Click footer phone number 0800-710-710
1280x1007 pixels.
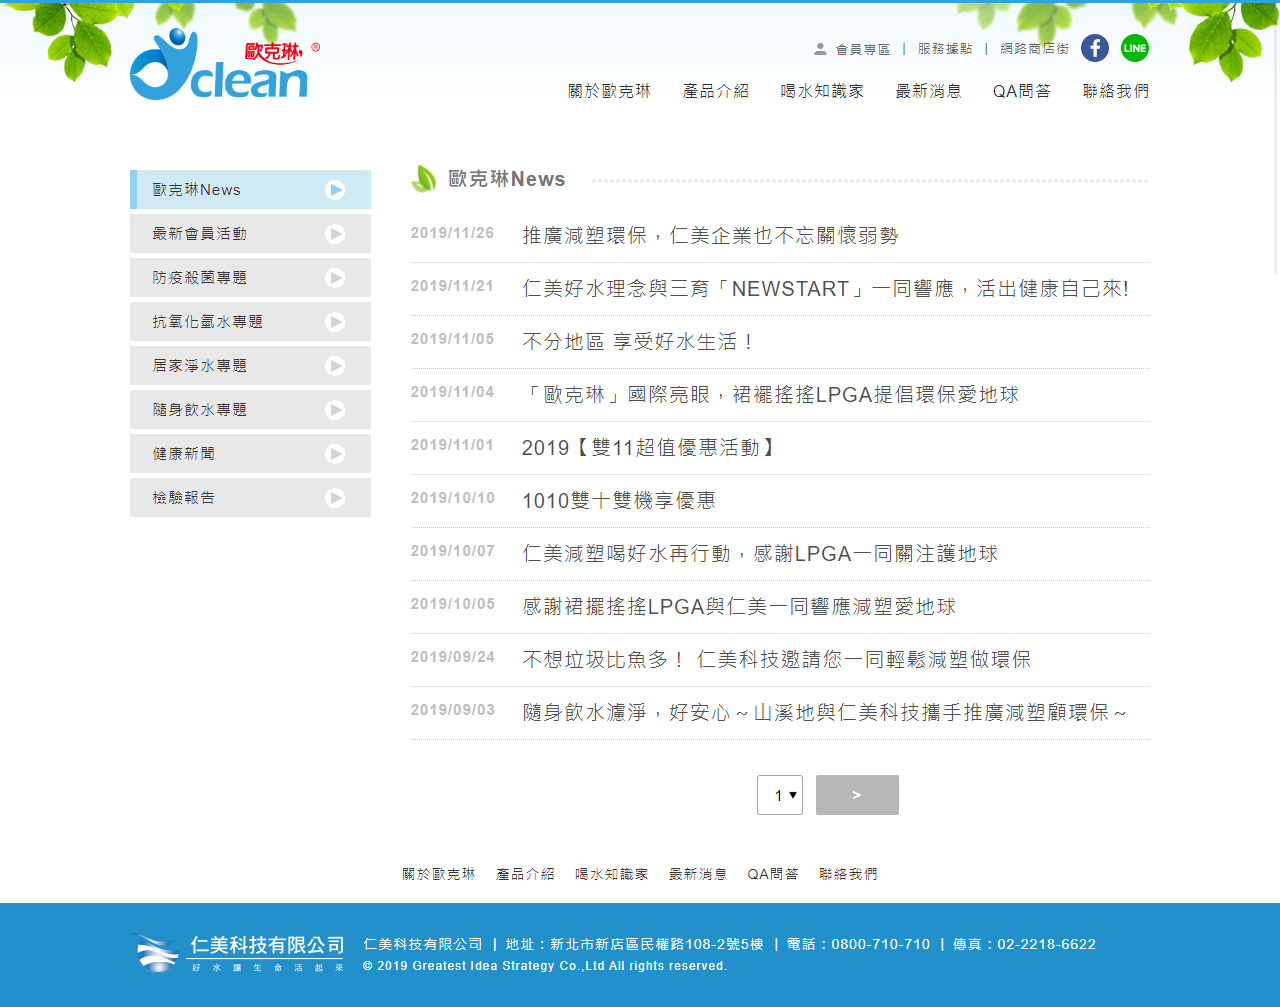pos(880,944)
